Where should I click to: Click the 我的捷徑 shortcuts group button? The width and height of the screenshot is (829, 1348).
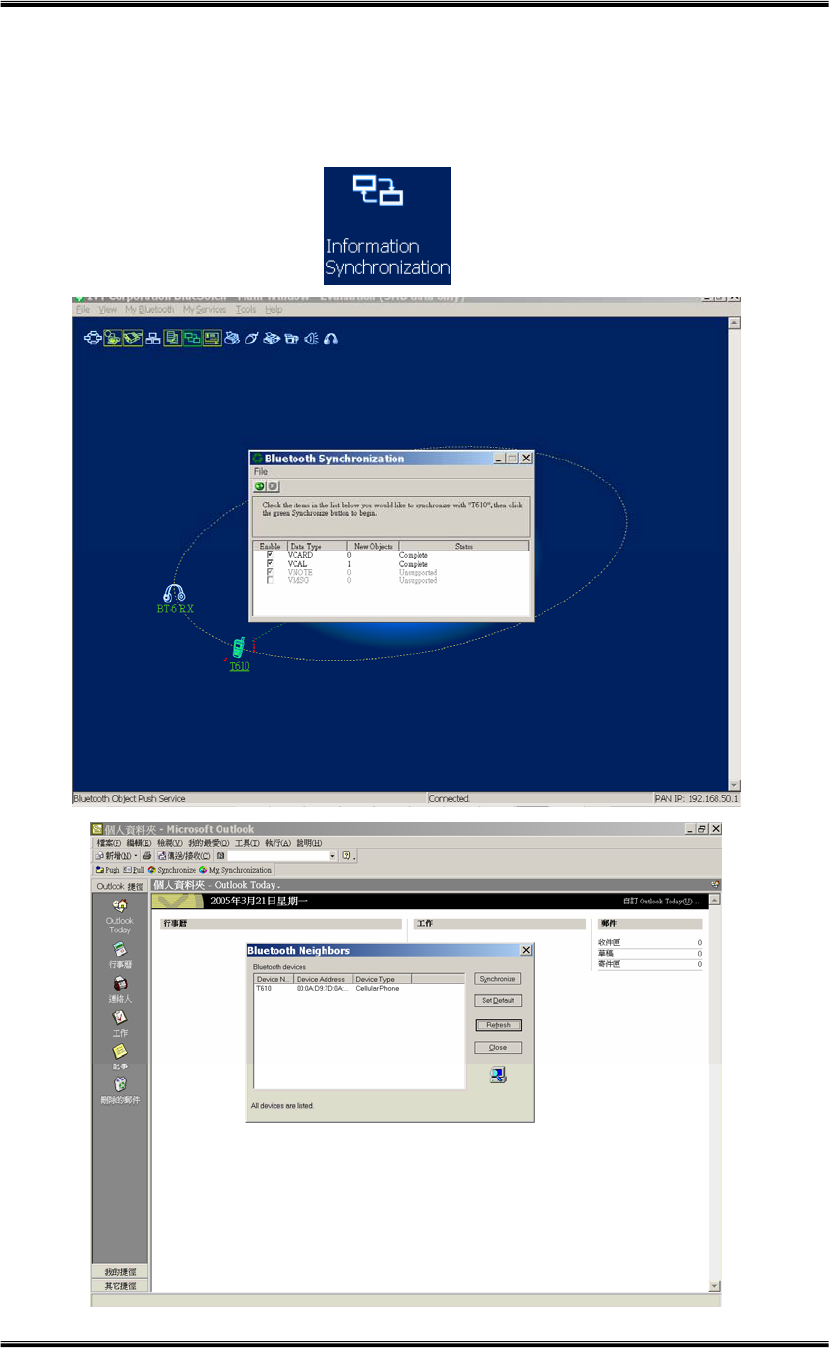pos(120,1271)
